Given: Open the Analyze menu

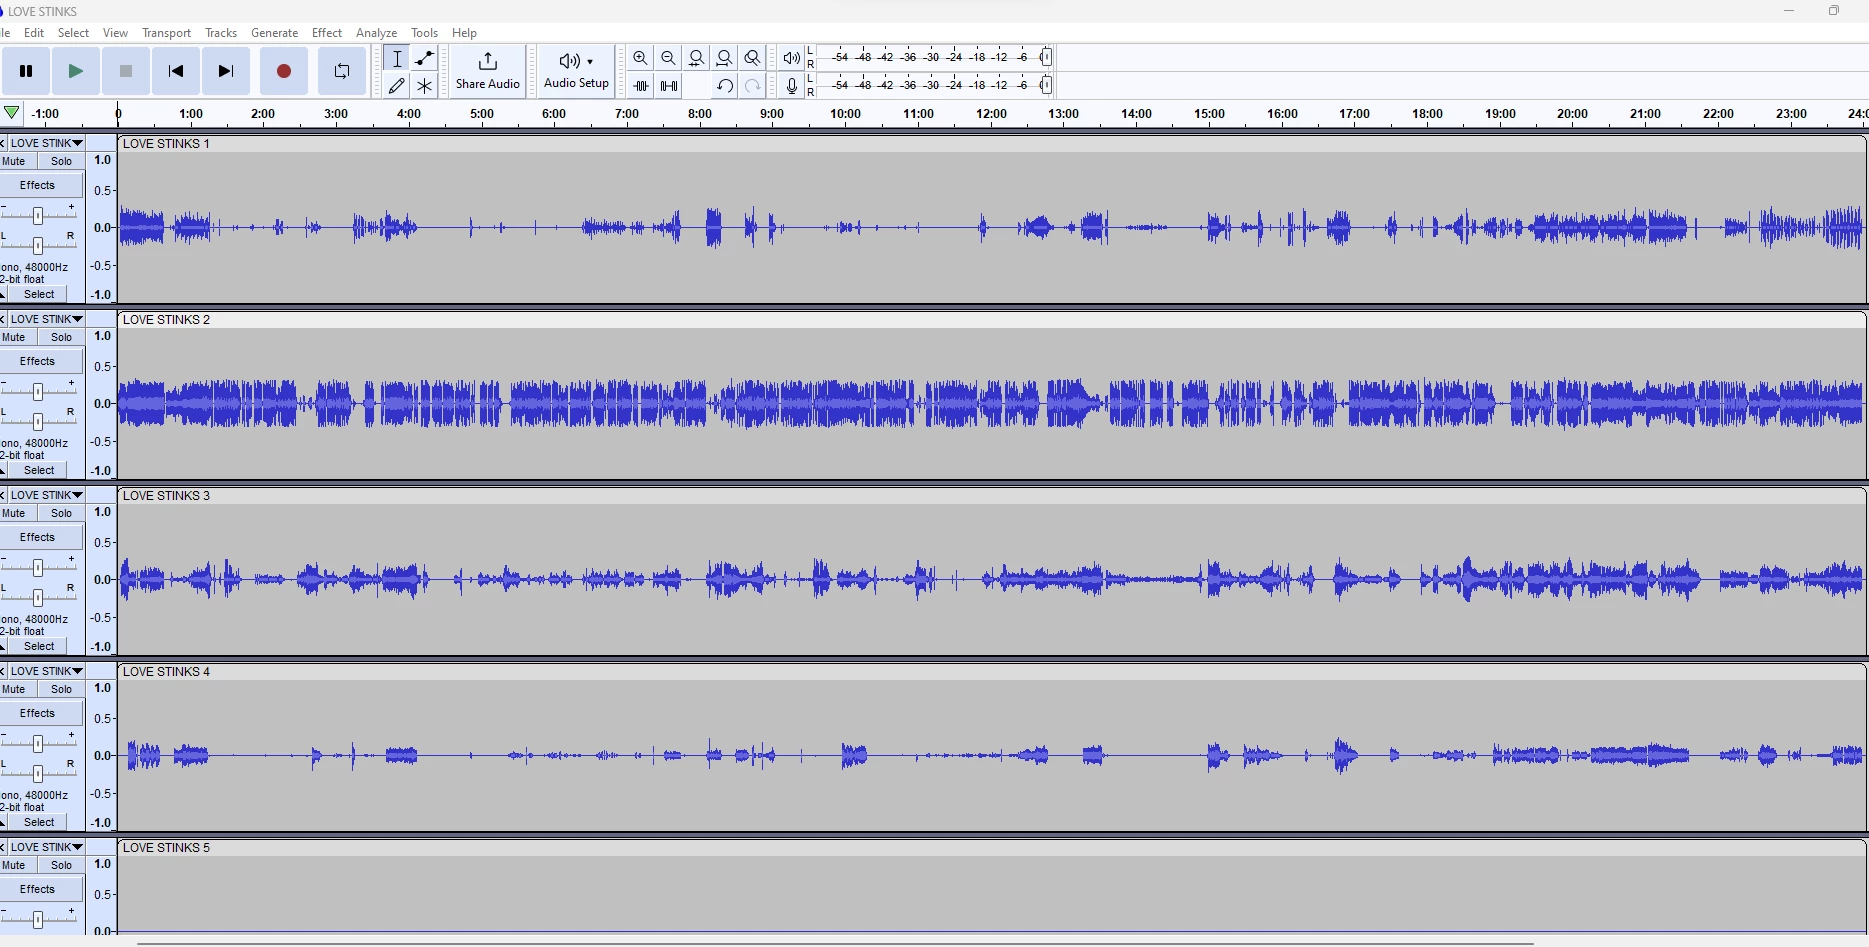Looking at the screenshot, I should (377, 33).
